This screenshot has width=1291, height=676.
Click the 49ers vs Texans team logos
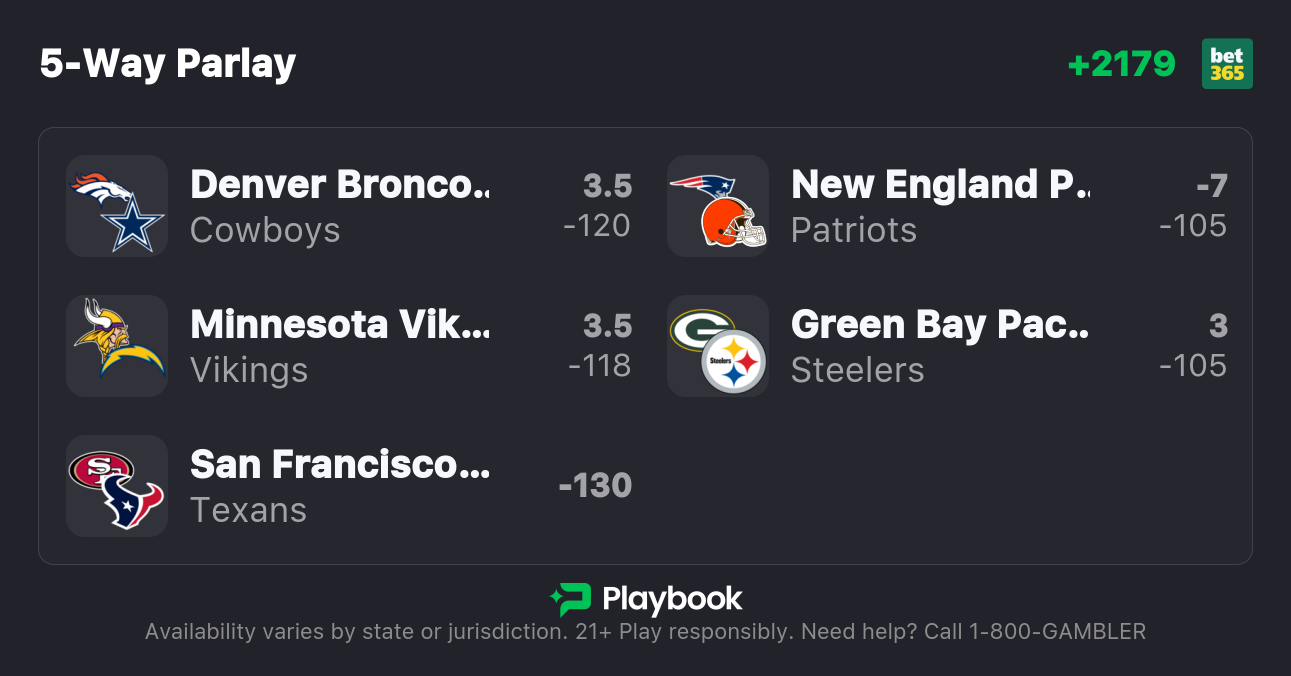pos(116,486)
